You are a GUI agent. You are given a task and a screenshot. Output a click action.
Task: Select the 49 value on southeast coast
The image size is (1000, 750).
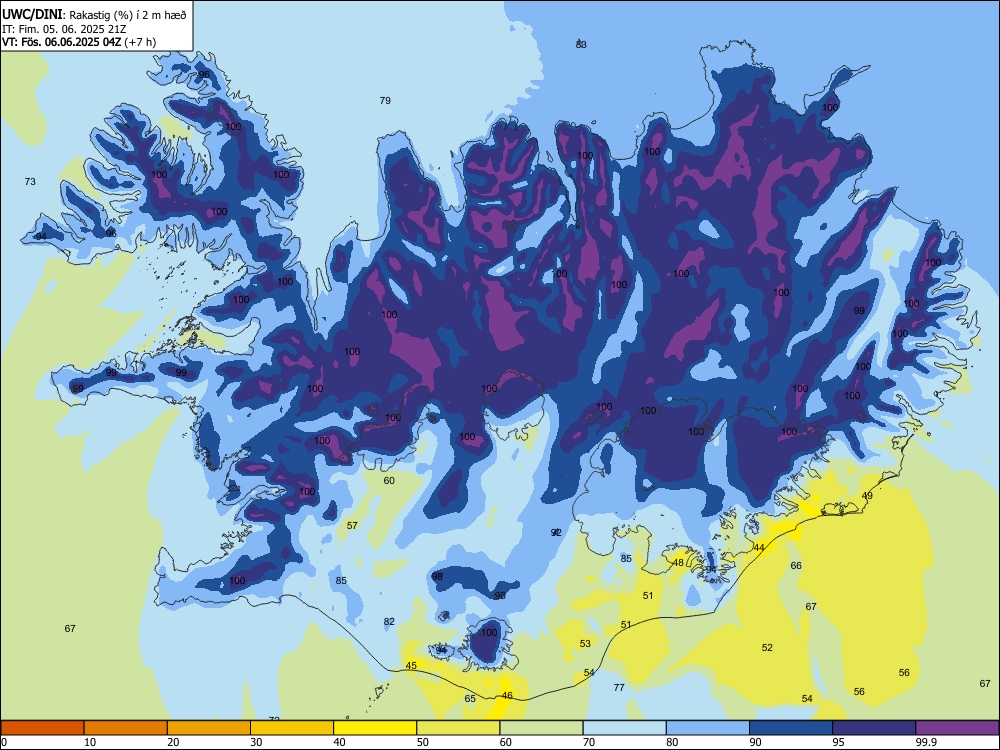(867, 496)
